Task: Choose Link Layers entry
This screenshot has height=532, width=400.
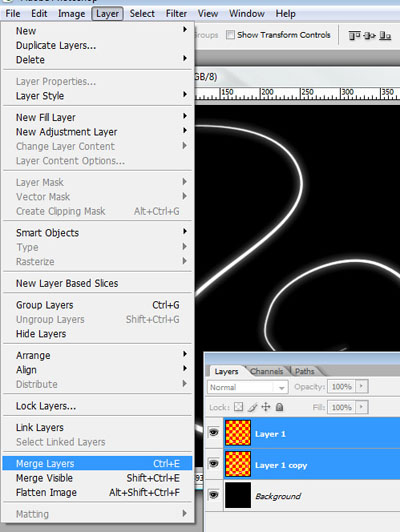Action: (97, 428)
